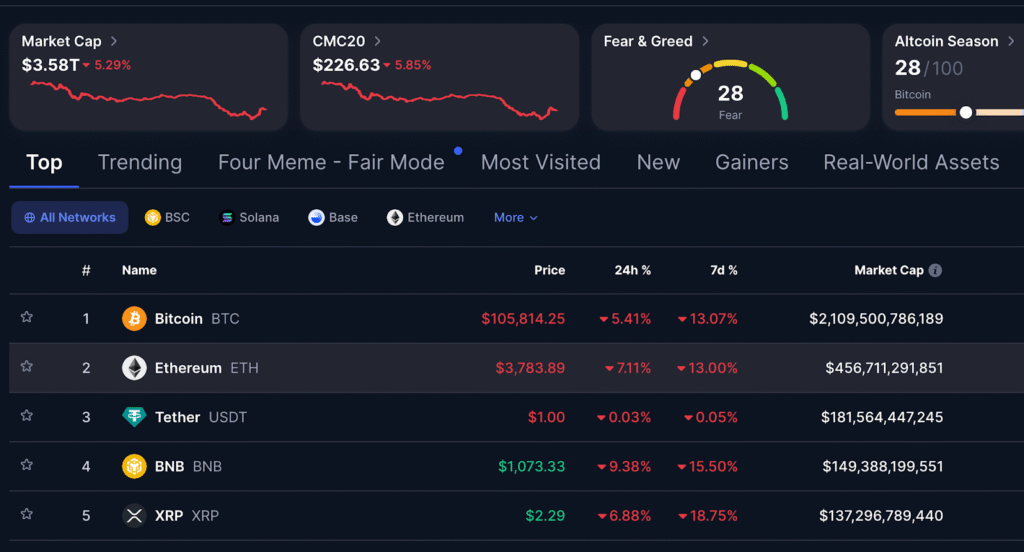1024x552 pixels.
Task: Click the BNB coin logo icon
Action: pos(134,466)
